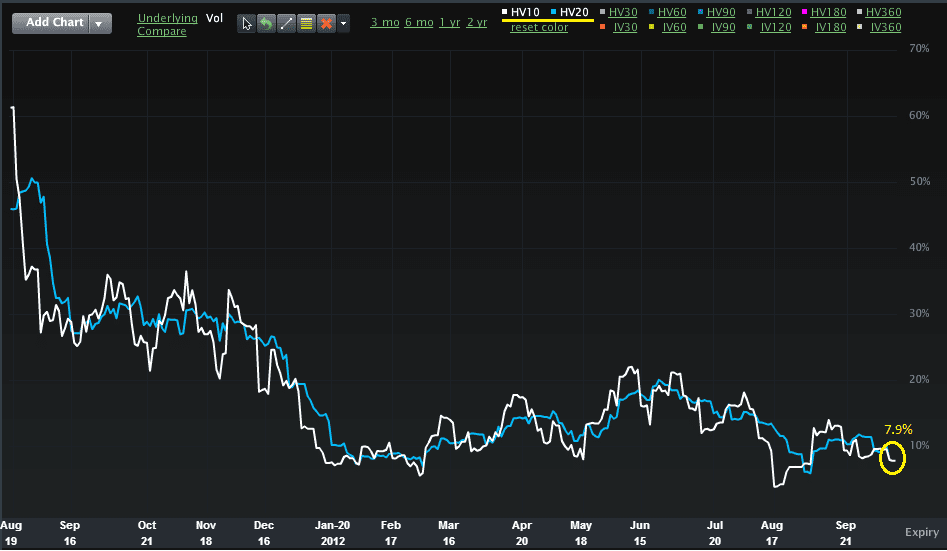Set the chart range to 6 mo
Image resolution: width=947 pixels, height=551 pixels.
[x=419, y=22]
